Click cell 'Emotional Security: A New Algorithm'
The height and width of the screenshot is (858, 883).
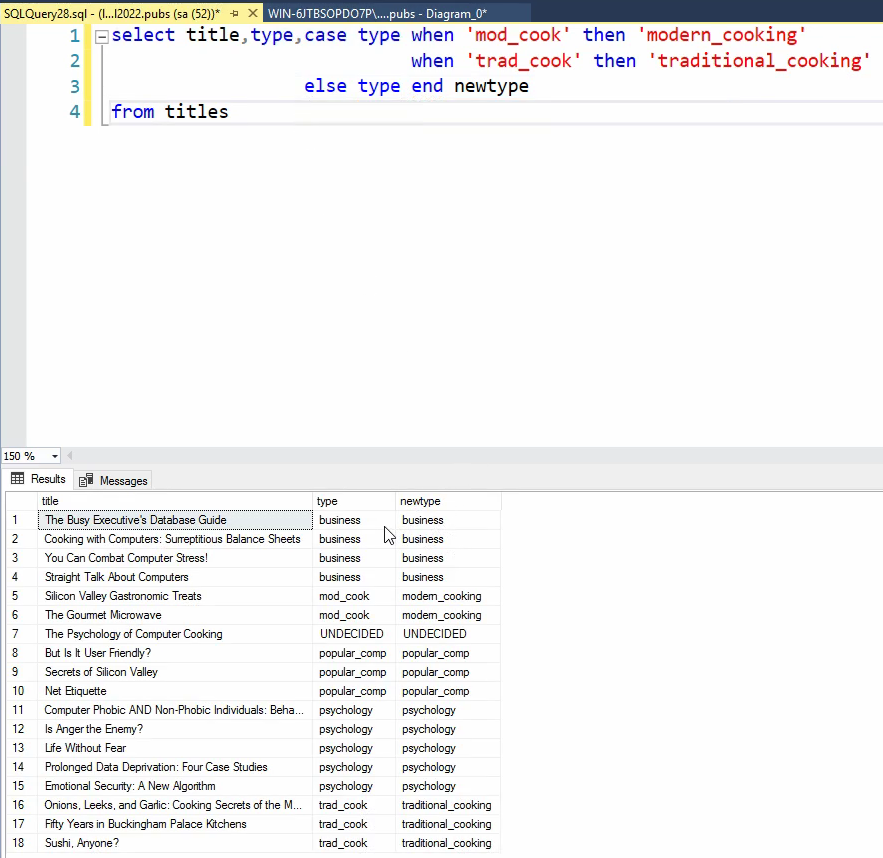point(175,786)
